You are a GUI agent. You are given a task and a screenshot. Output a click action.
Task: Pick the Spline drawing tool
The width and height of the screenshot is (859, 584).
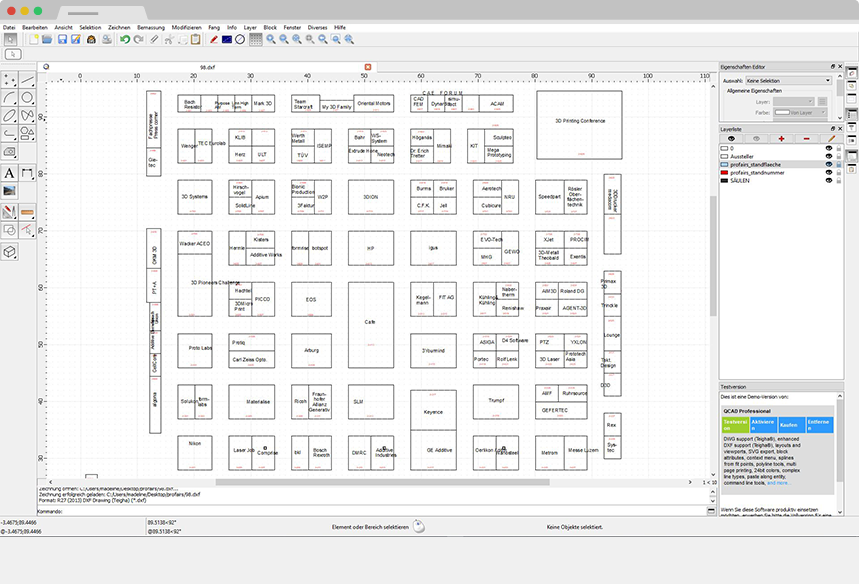click(27, 116)
